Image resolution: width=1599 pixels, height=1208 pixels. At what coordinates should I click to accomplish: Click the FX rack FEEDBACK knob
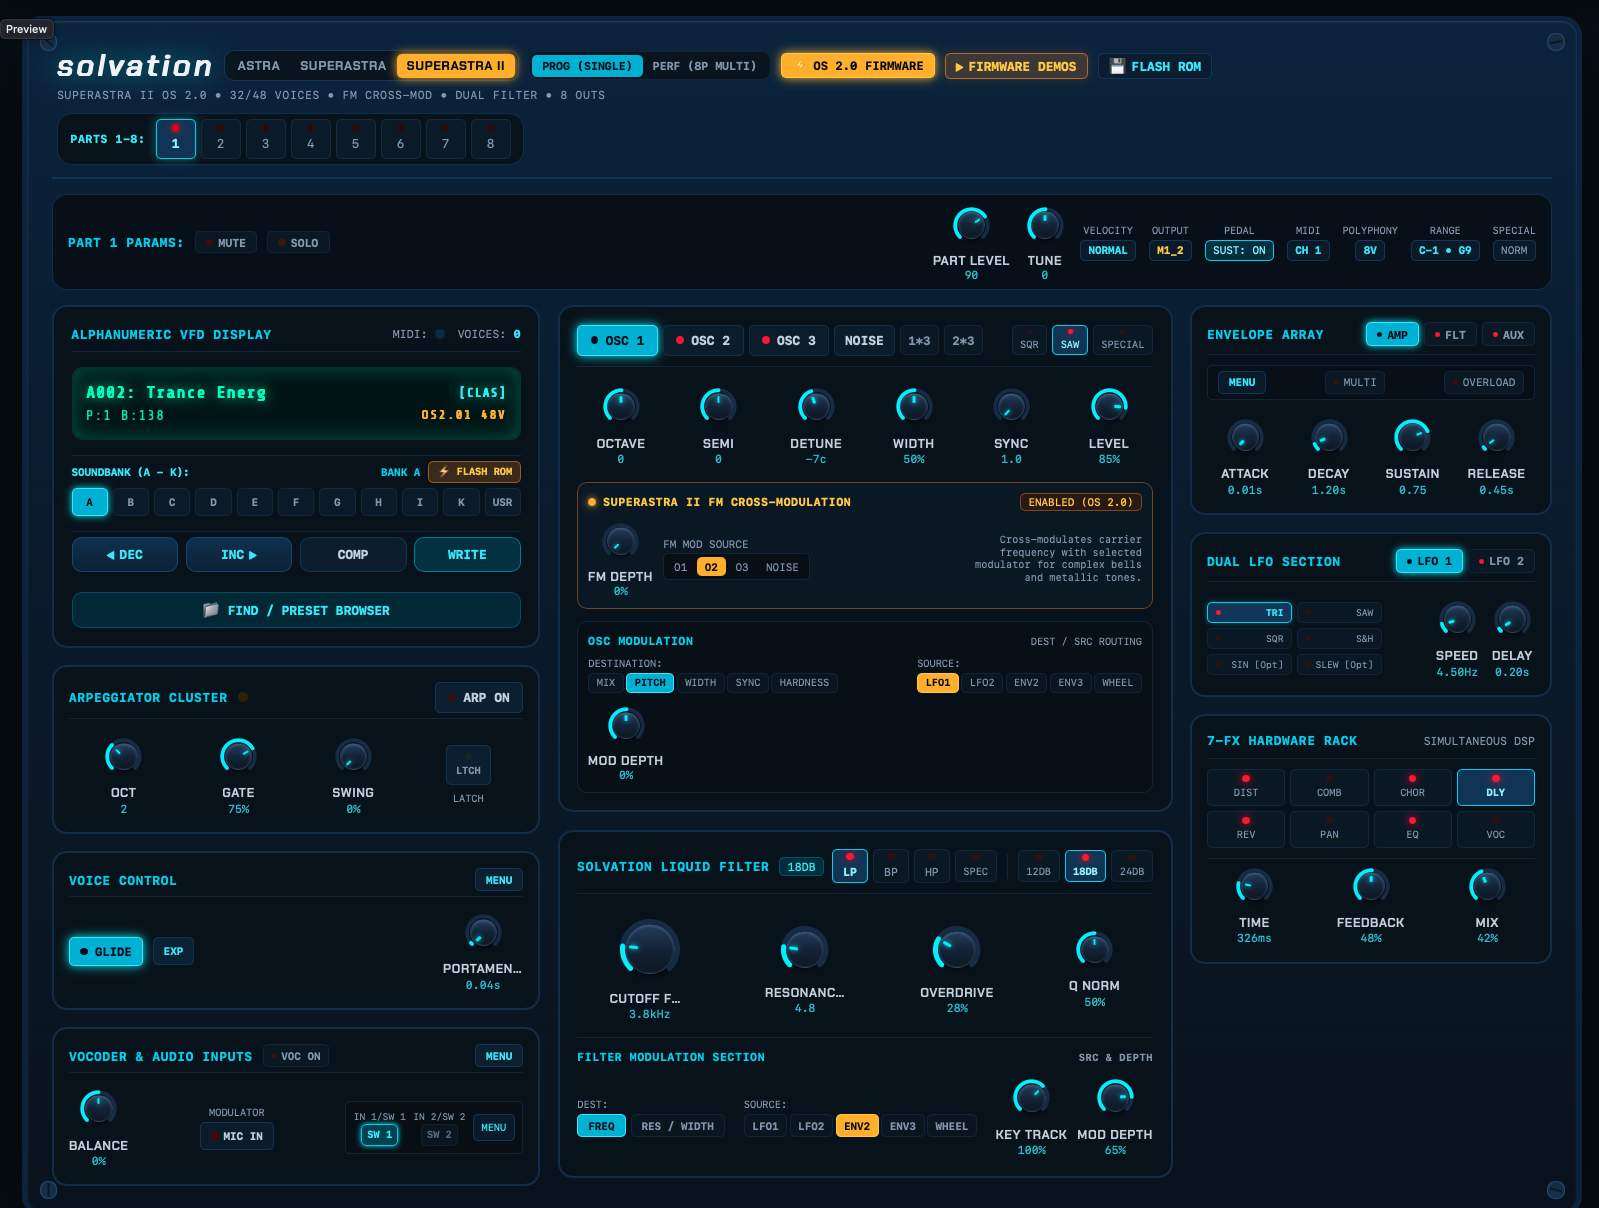tap(1371, 885)
